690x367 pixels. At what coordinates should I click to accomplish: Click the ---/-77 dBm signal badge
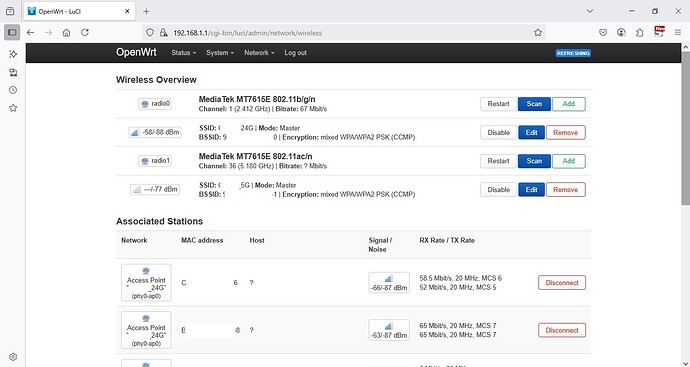(x=155, y=190)
